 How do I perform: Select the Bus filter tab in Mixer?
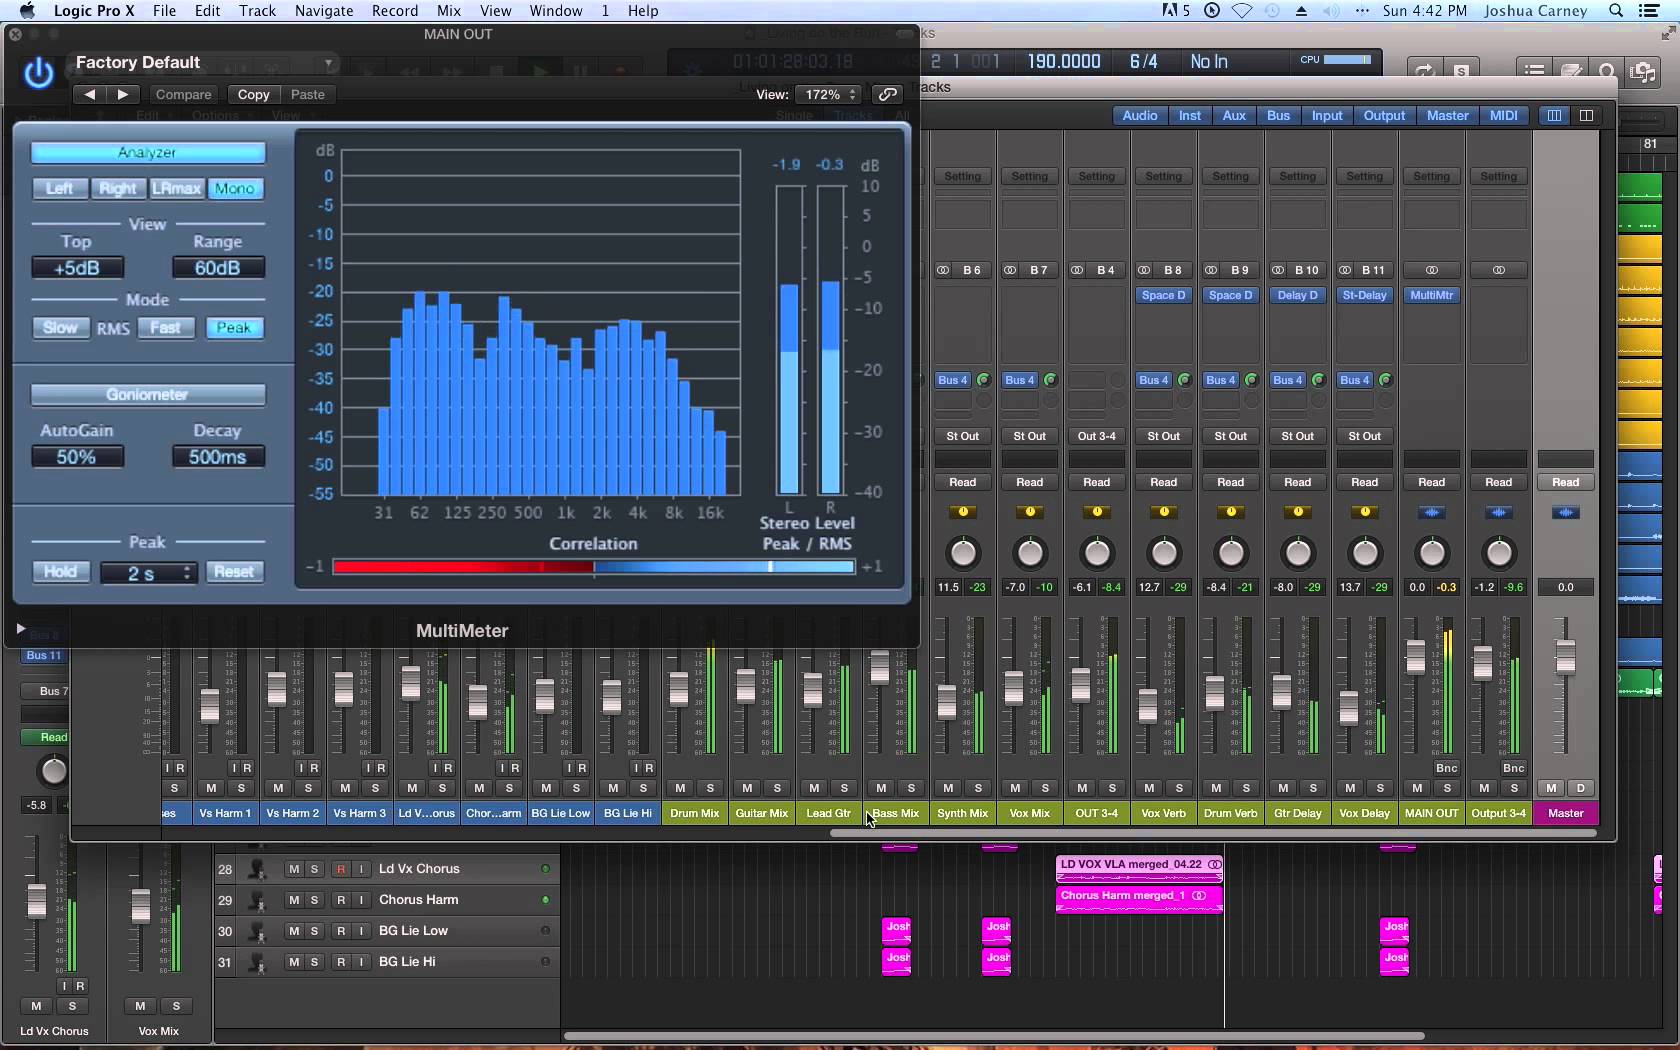tap(1277, 115)
